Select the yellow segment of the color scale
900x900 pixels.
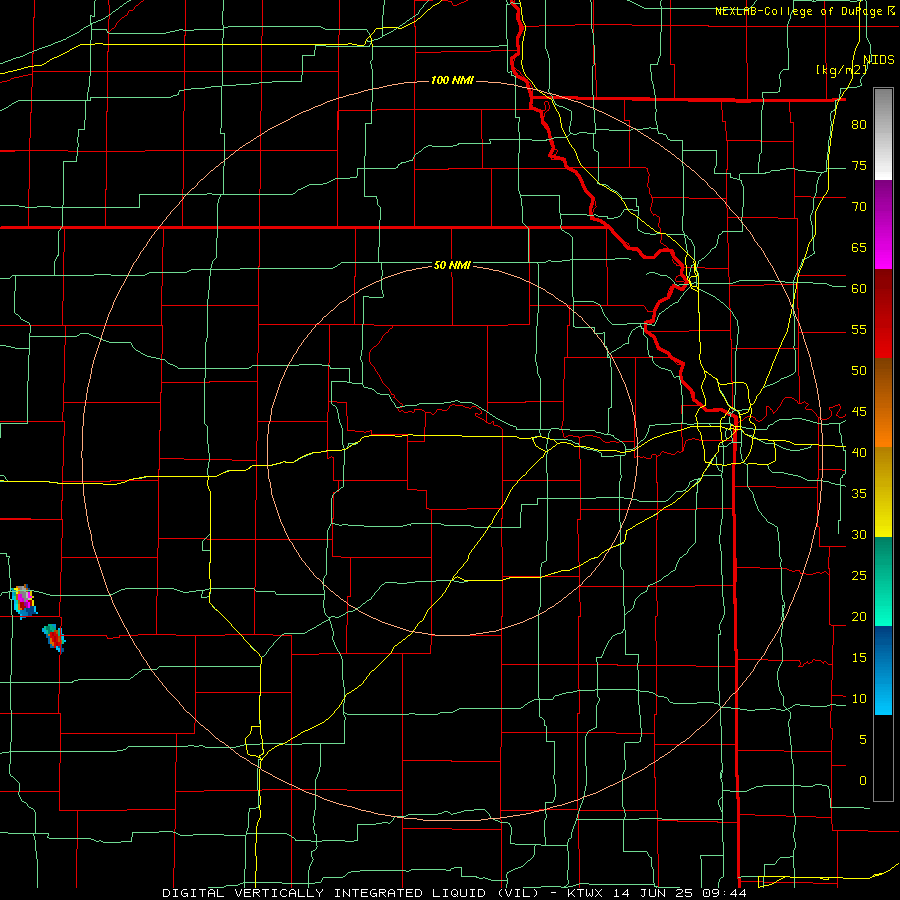coord(883,492)
